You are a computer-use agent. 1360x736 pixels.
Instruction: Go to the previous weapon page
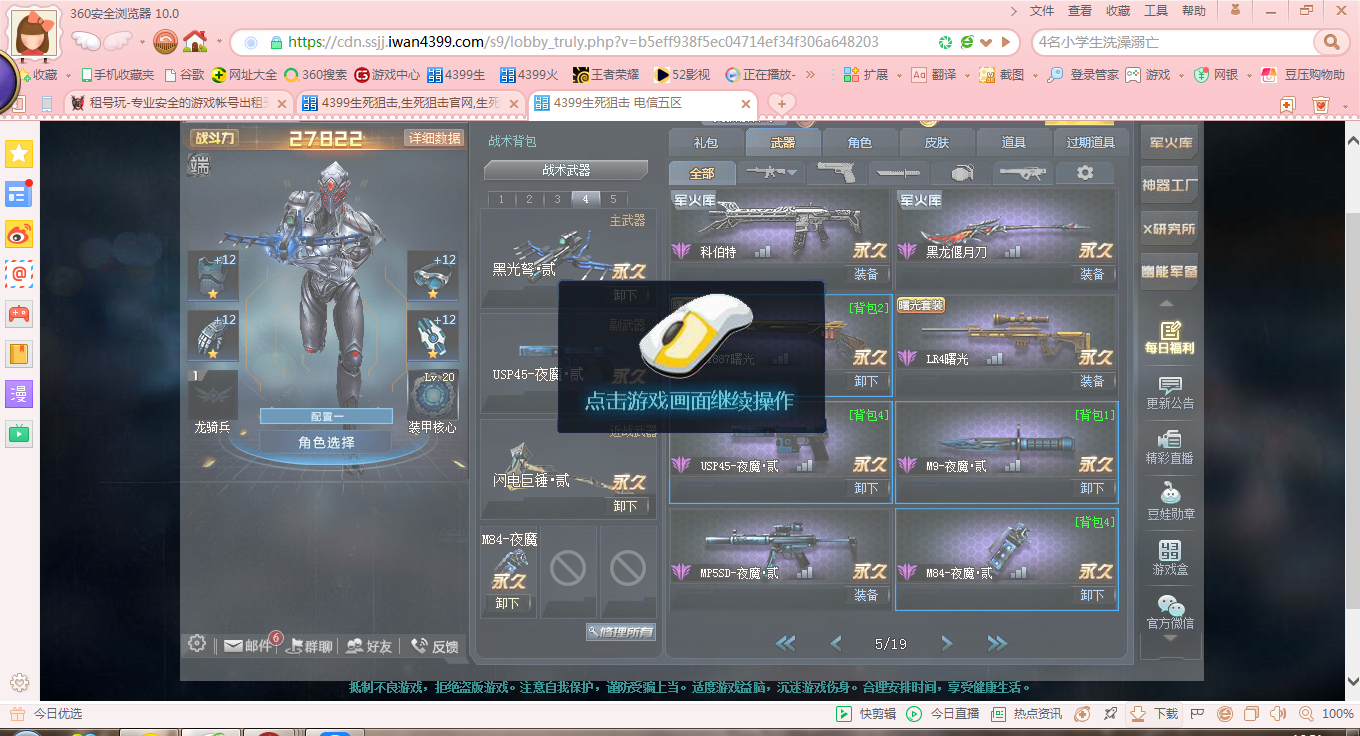coord(836,643)
